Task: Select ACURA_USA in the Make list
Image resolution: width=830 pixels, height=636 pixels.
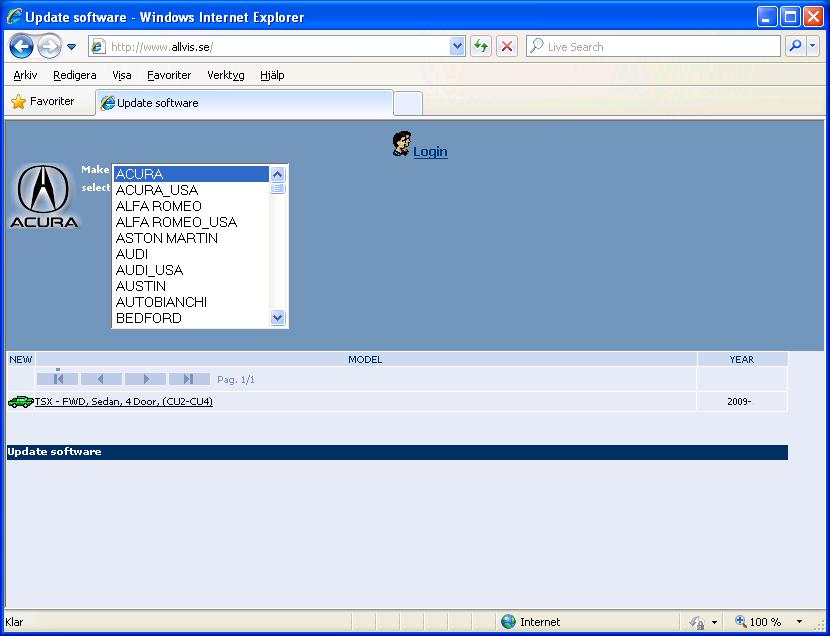Action: coord(191,190)
